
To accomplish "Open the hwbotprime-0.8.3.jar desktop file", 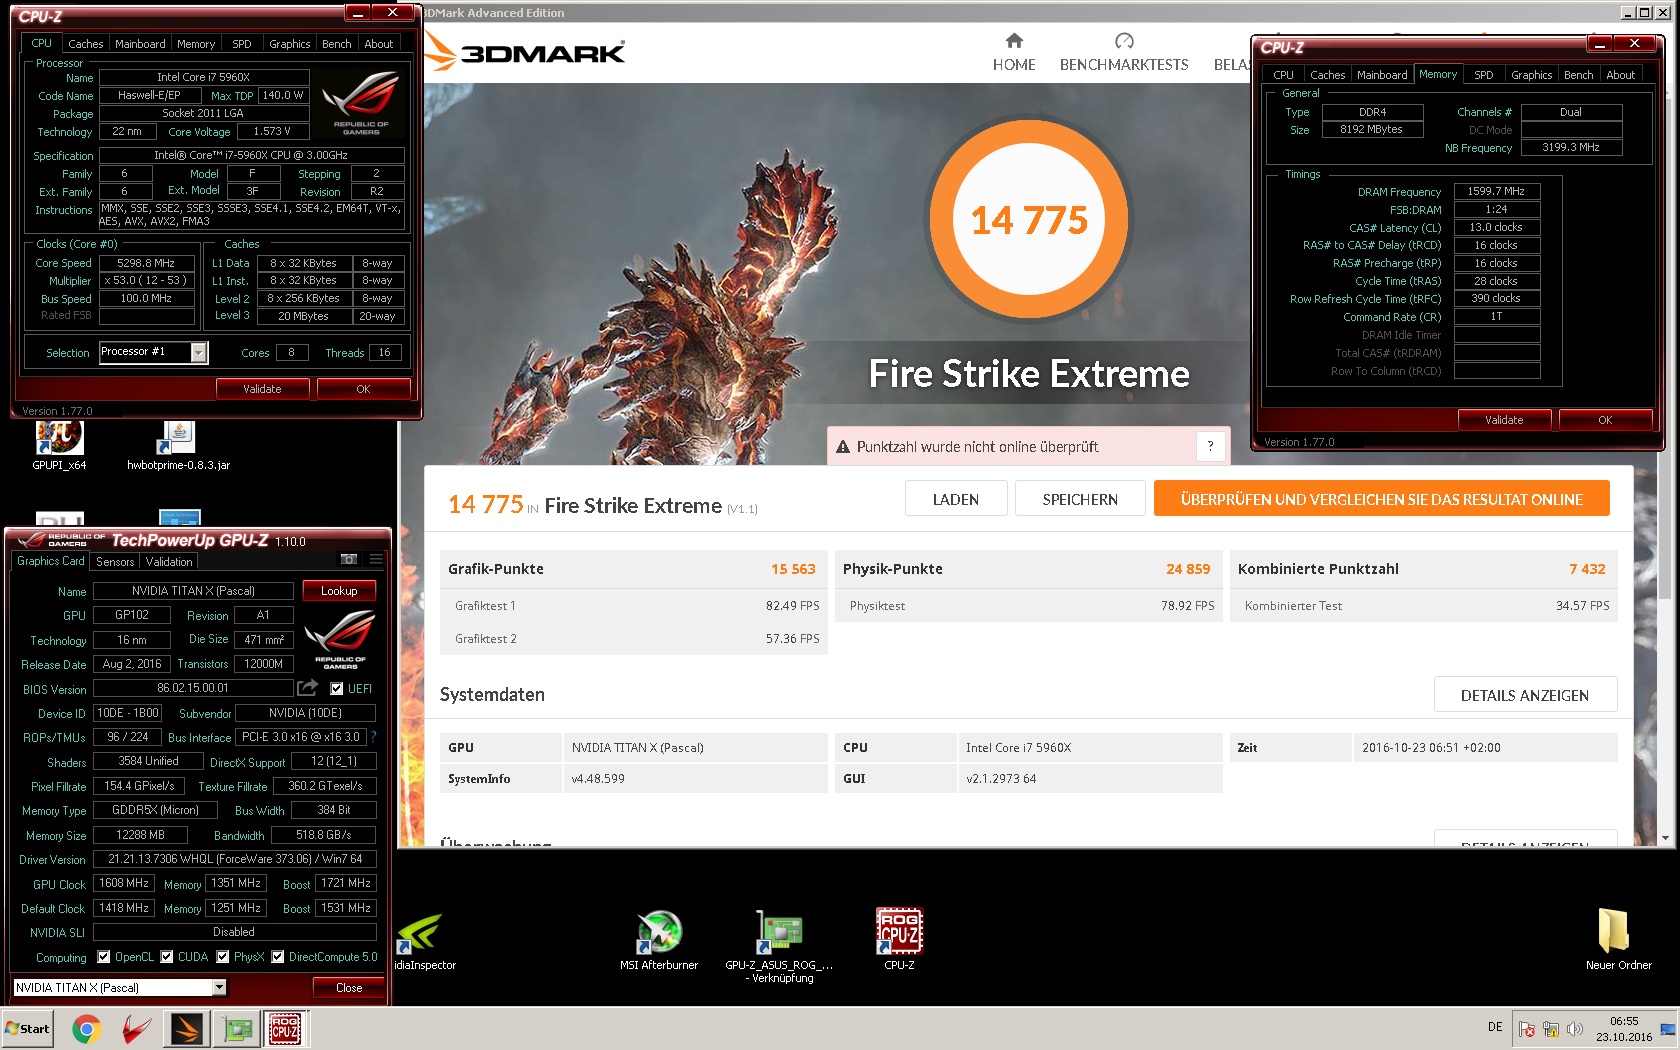I will (x=178, y=445).
